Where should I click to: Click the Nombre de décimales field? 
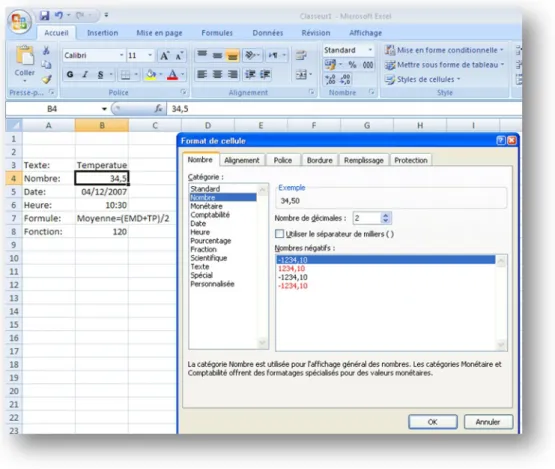tap(367, 218)
